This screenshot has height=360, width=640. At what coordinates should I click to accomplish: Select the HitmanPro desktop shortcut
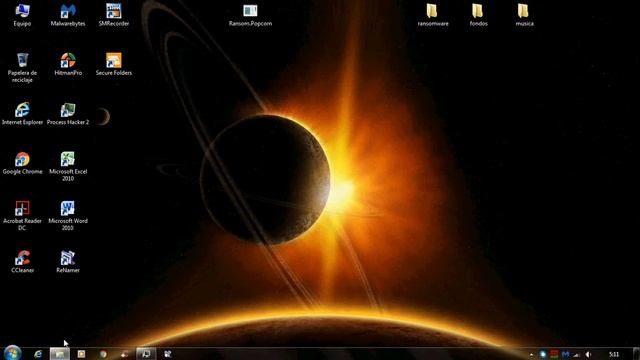pyautogui.click(x=68, y=64)
